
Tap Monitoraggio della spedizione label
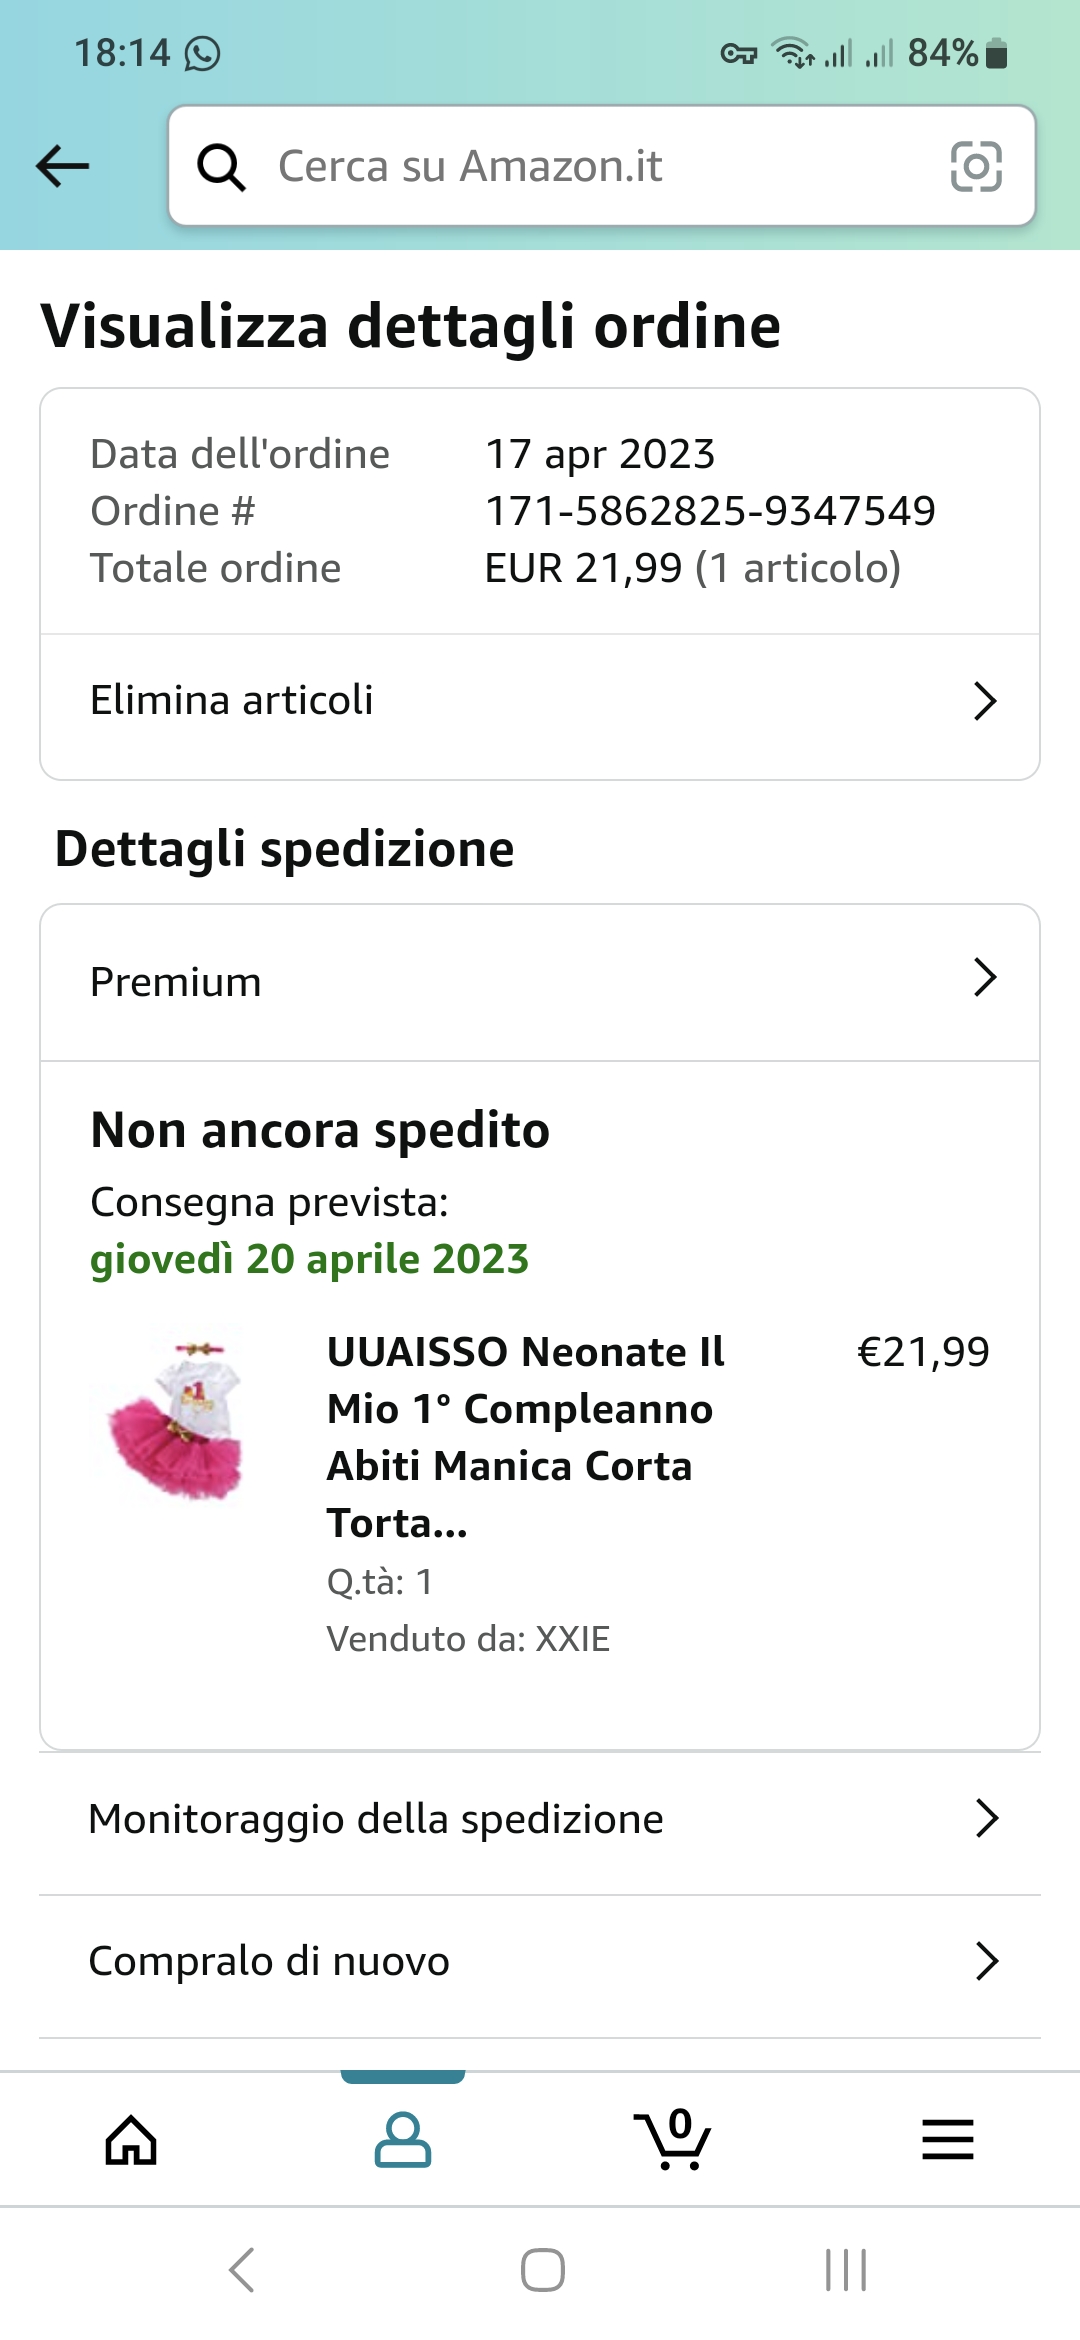tap(376, 1819)
